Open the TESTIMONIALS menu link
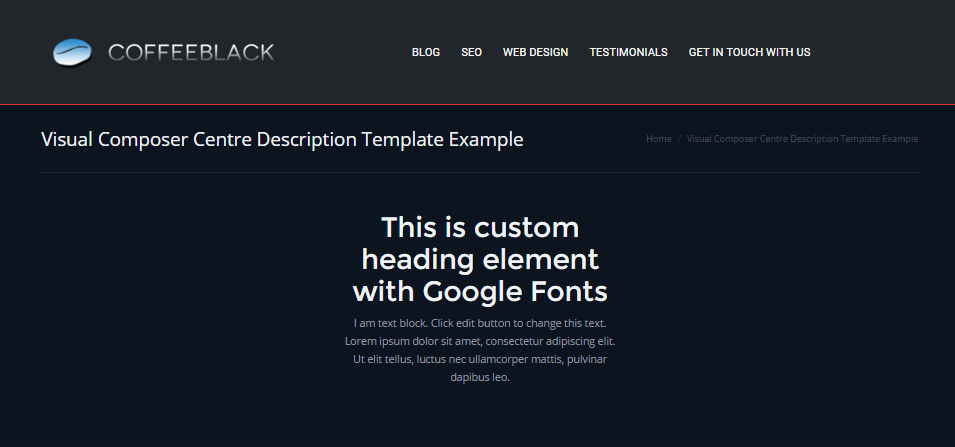Screen dimensions: 955x447 628,52
